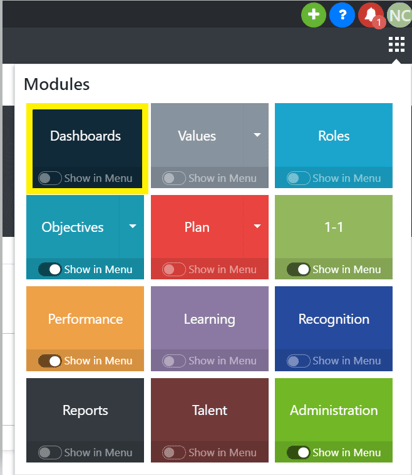
Task: Open the Roles module tile
Action: tap(334, 135)
